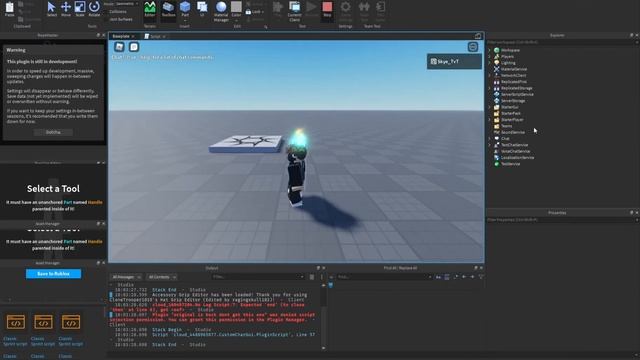Select SoundService in Explorer
Image resolution: width=640 pixels, height=360 pixels.
tap(513, 132)
